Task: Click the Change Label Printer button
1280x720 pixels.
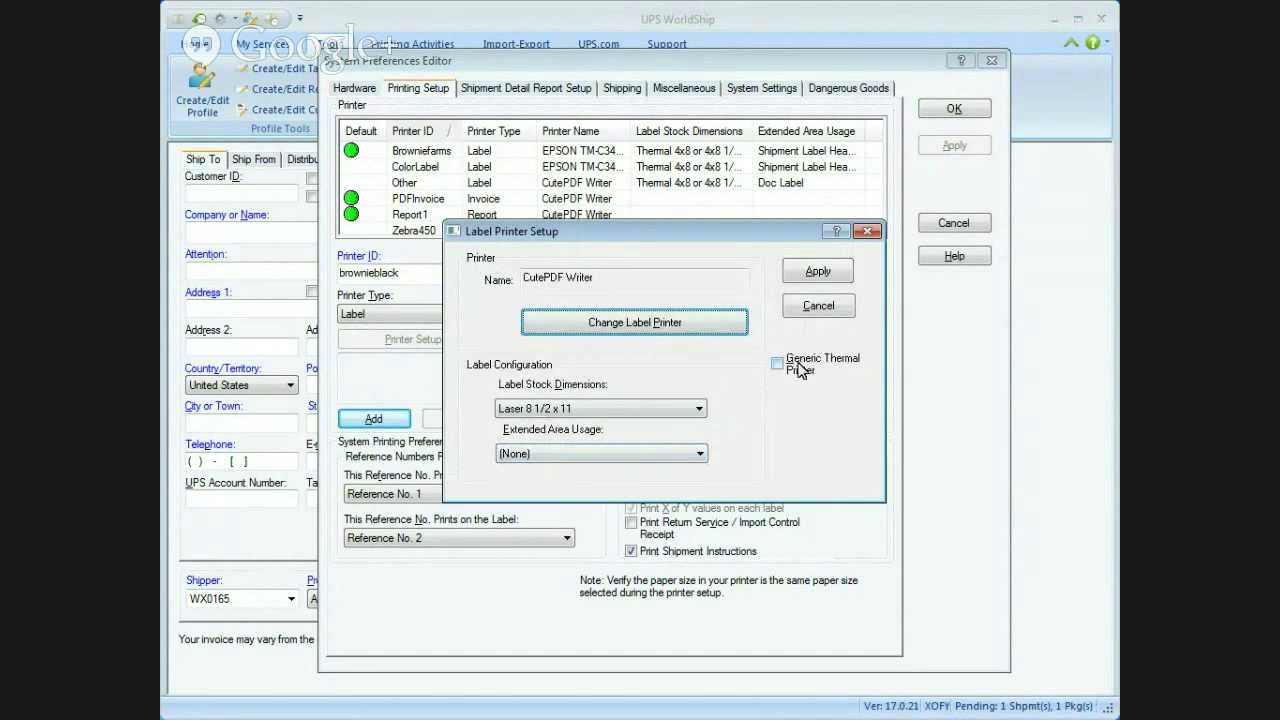Action: pyautogui.click(x=634, y=322)
